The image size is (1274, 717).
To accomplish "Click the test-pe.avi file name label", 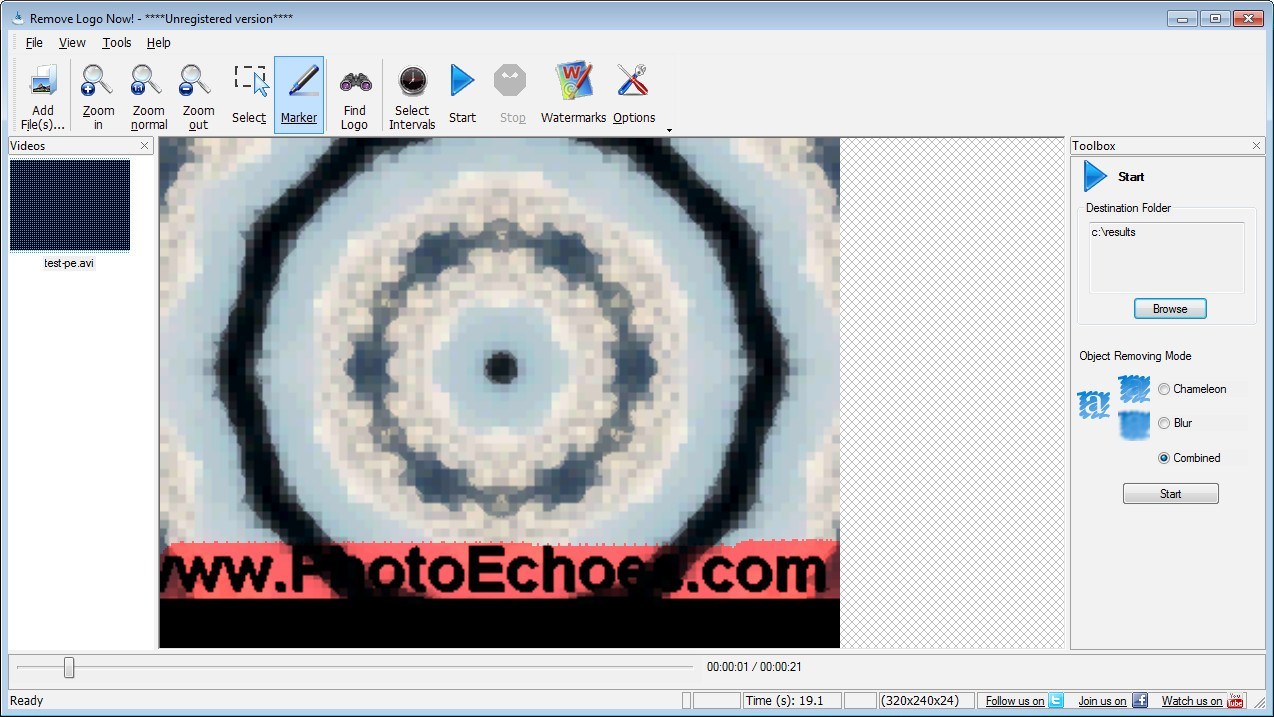I will (69, 264).
